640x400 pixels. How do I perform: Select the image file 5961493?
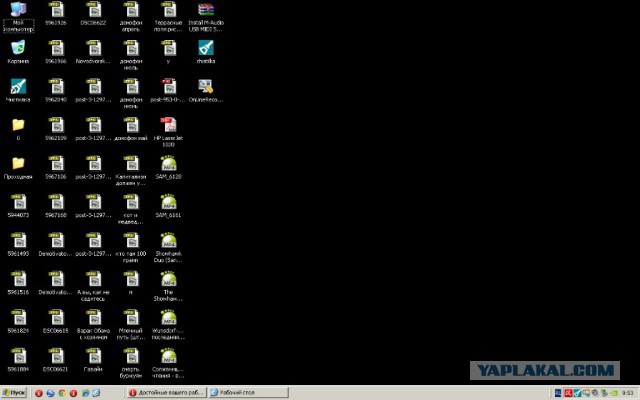point(18,244)
